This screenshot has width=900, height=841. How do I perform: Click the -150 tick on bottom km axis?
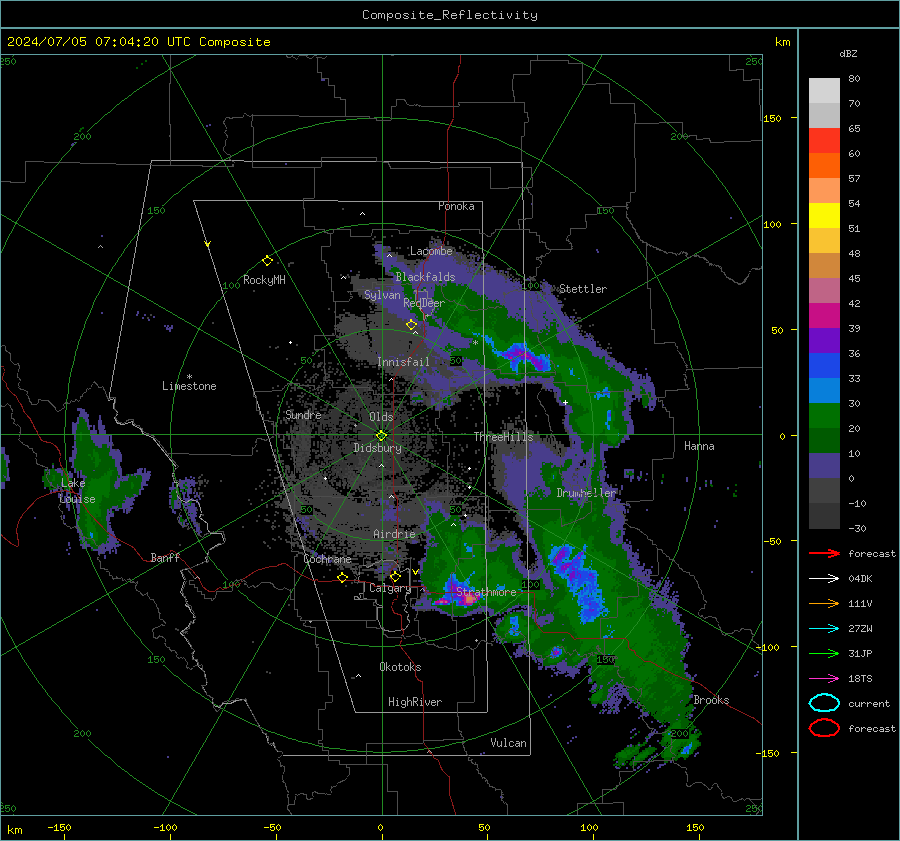(x=59, y=827)
